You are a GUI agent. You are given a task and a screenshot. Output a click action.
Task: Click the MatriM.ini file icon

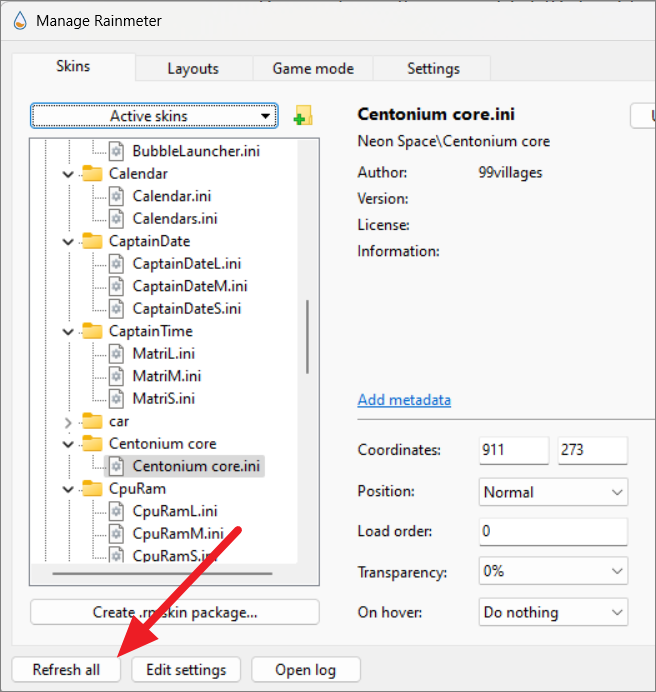(x=116, y=376)
